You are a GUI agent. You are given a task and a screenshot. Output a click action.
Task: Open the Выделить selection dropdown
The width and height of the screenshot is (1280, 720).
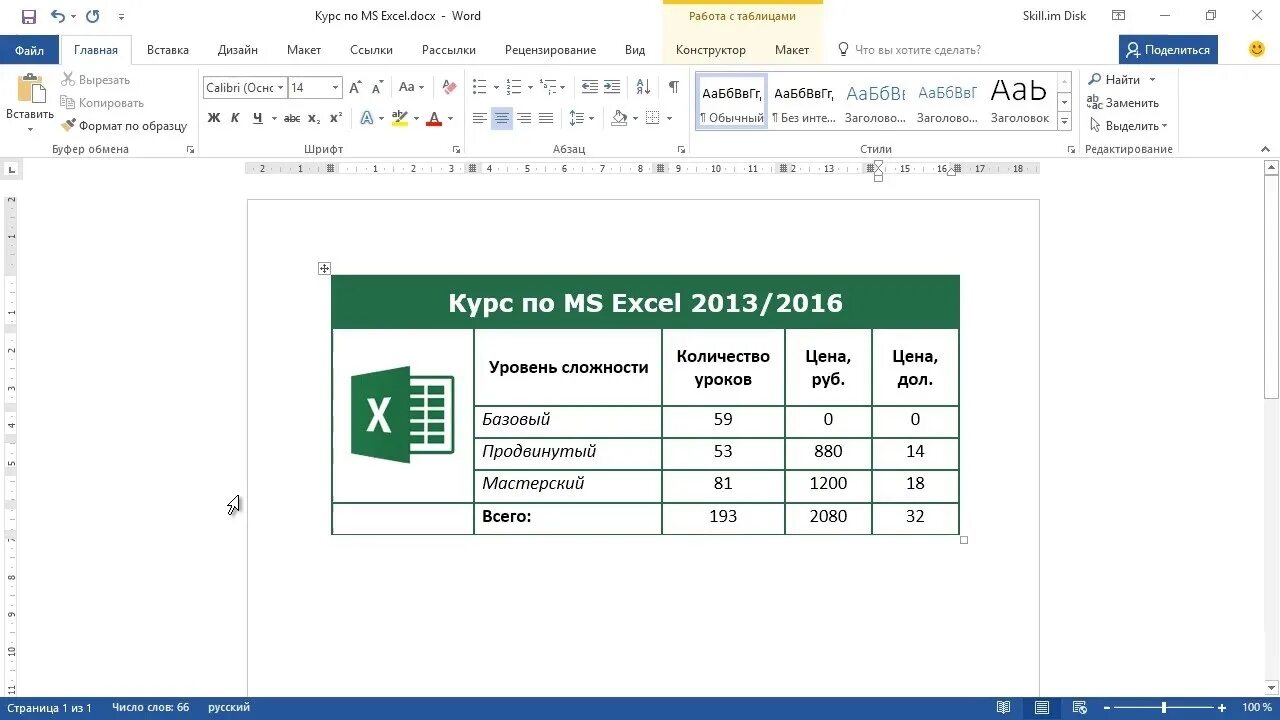1128,126
